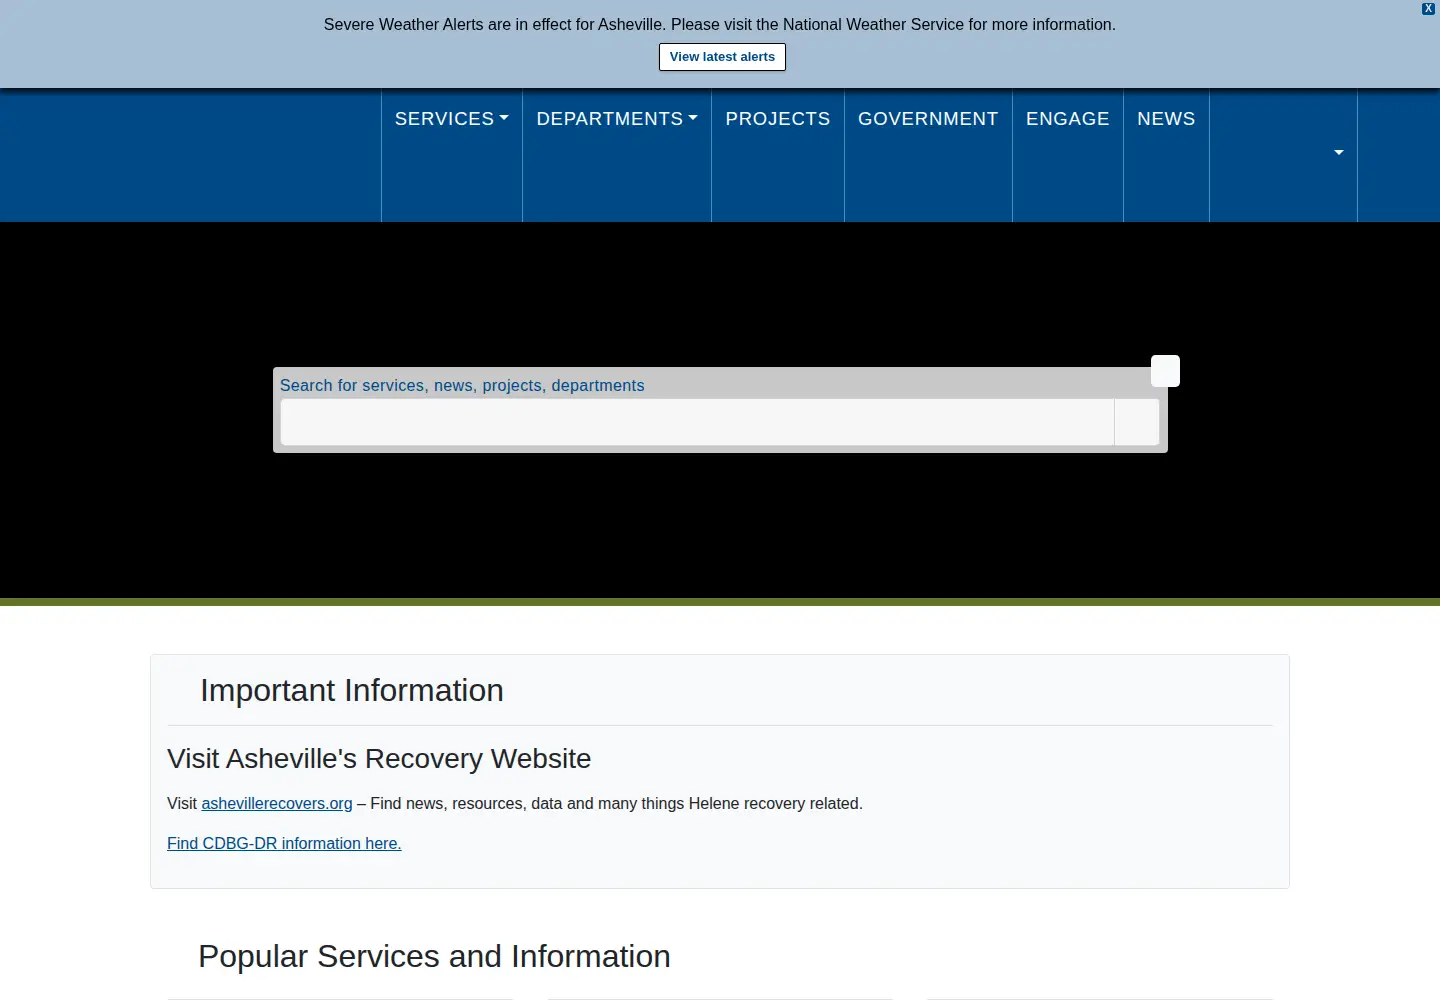This screenshot has width=1440, height=1000.
Task: Expand the DEPARTMENTS dropdown menu
Action: pos(617,119)
